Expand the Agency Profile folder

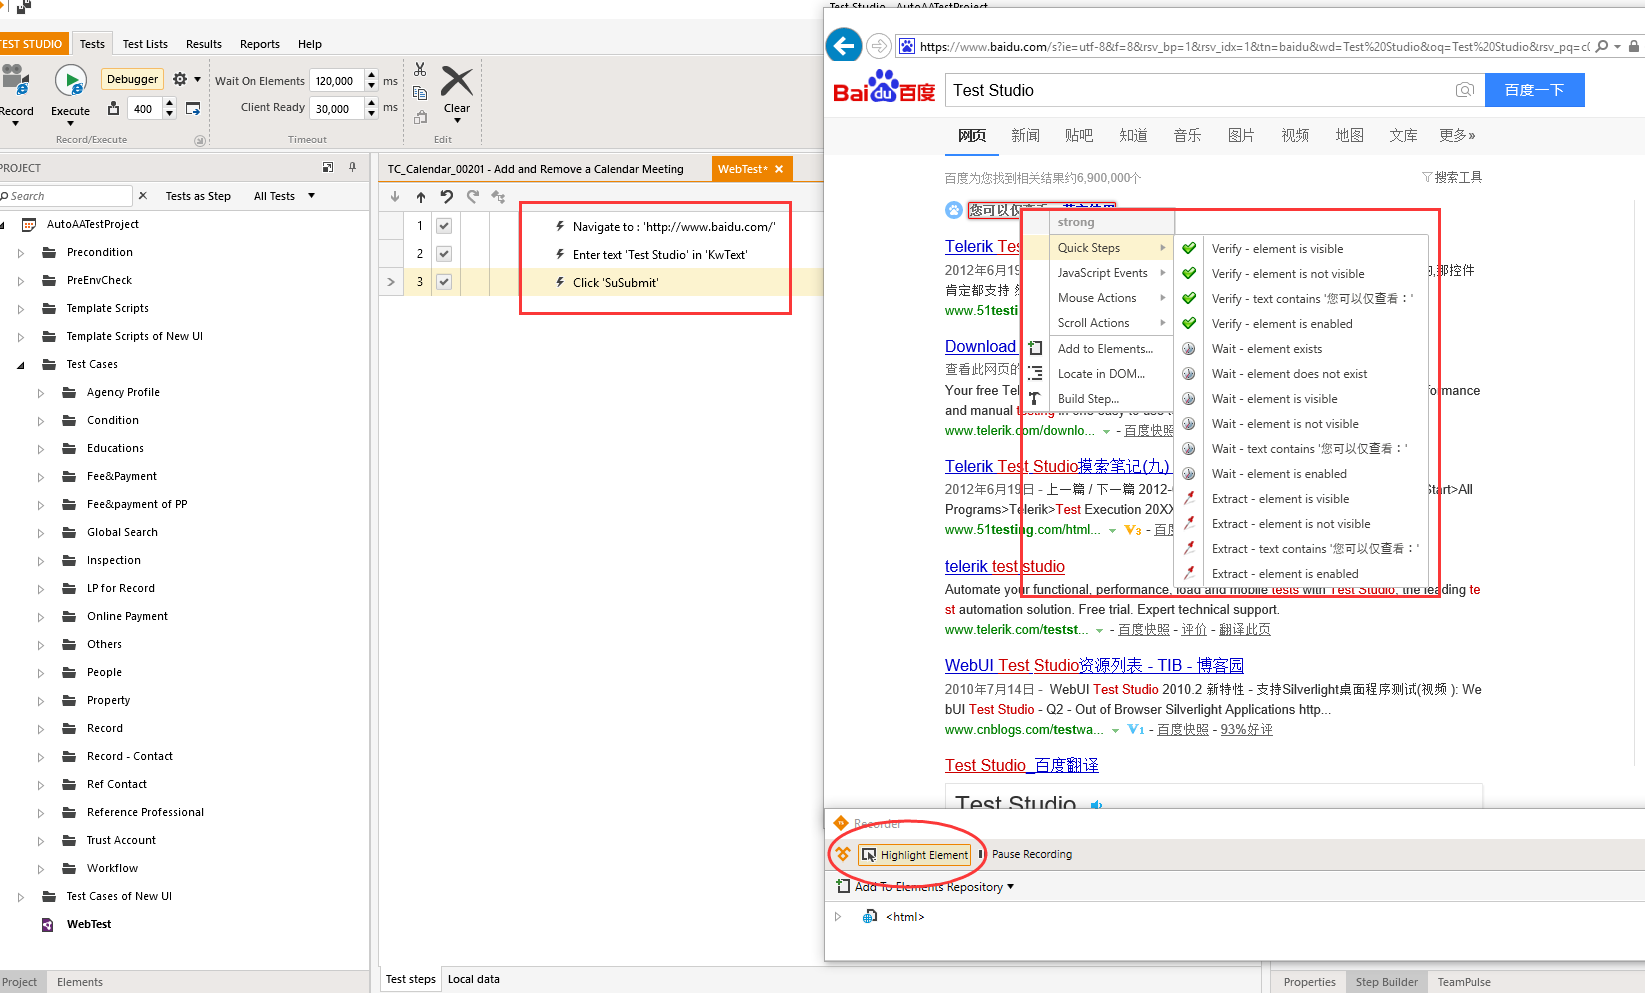pos(40,393)
